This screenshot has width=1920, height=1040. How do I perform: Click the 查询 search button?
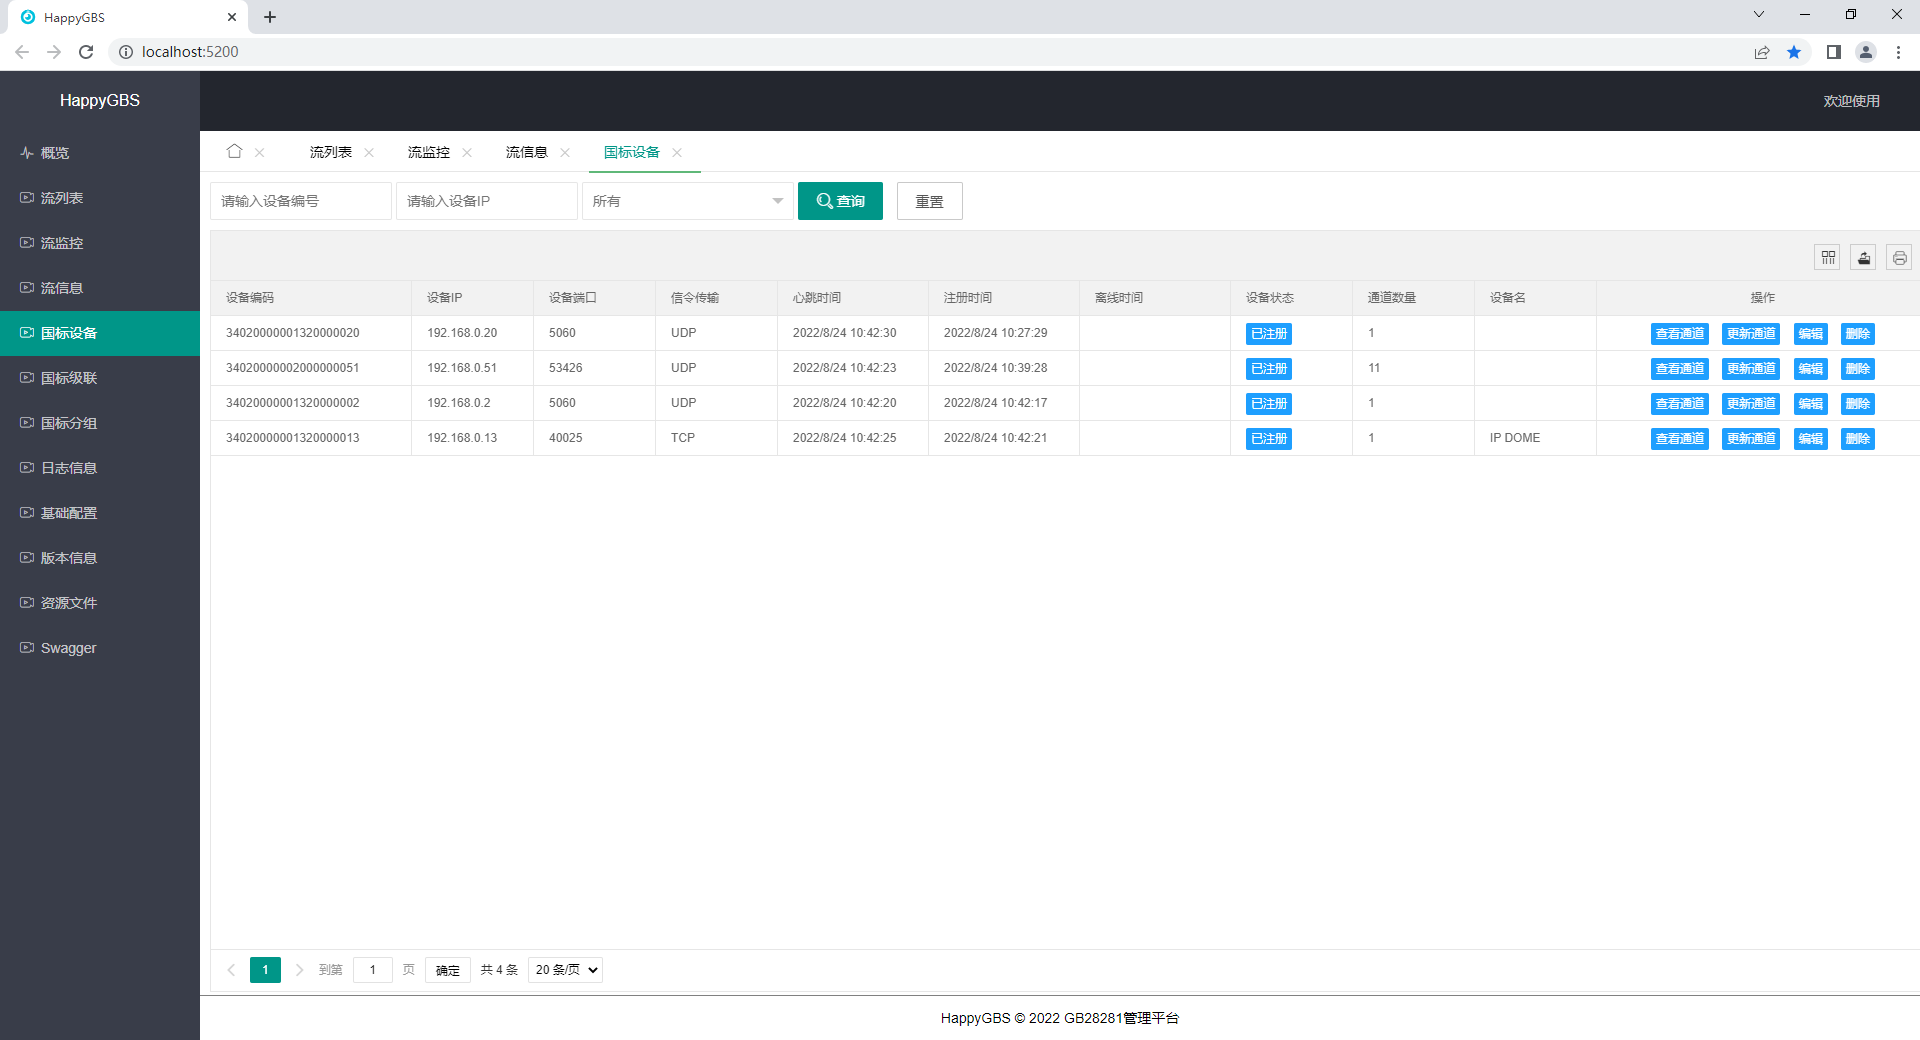click(x=840, y=201)
